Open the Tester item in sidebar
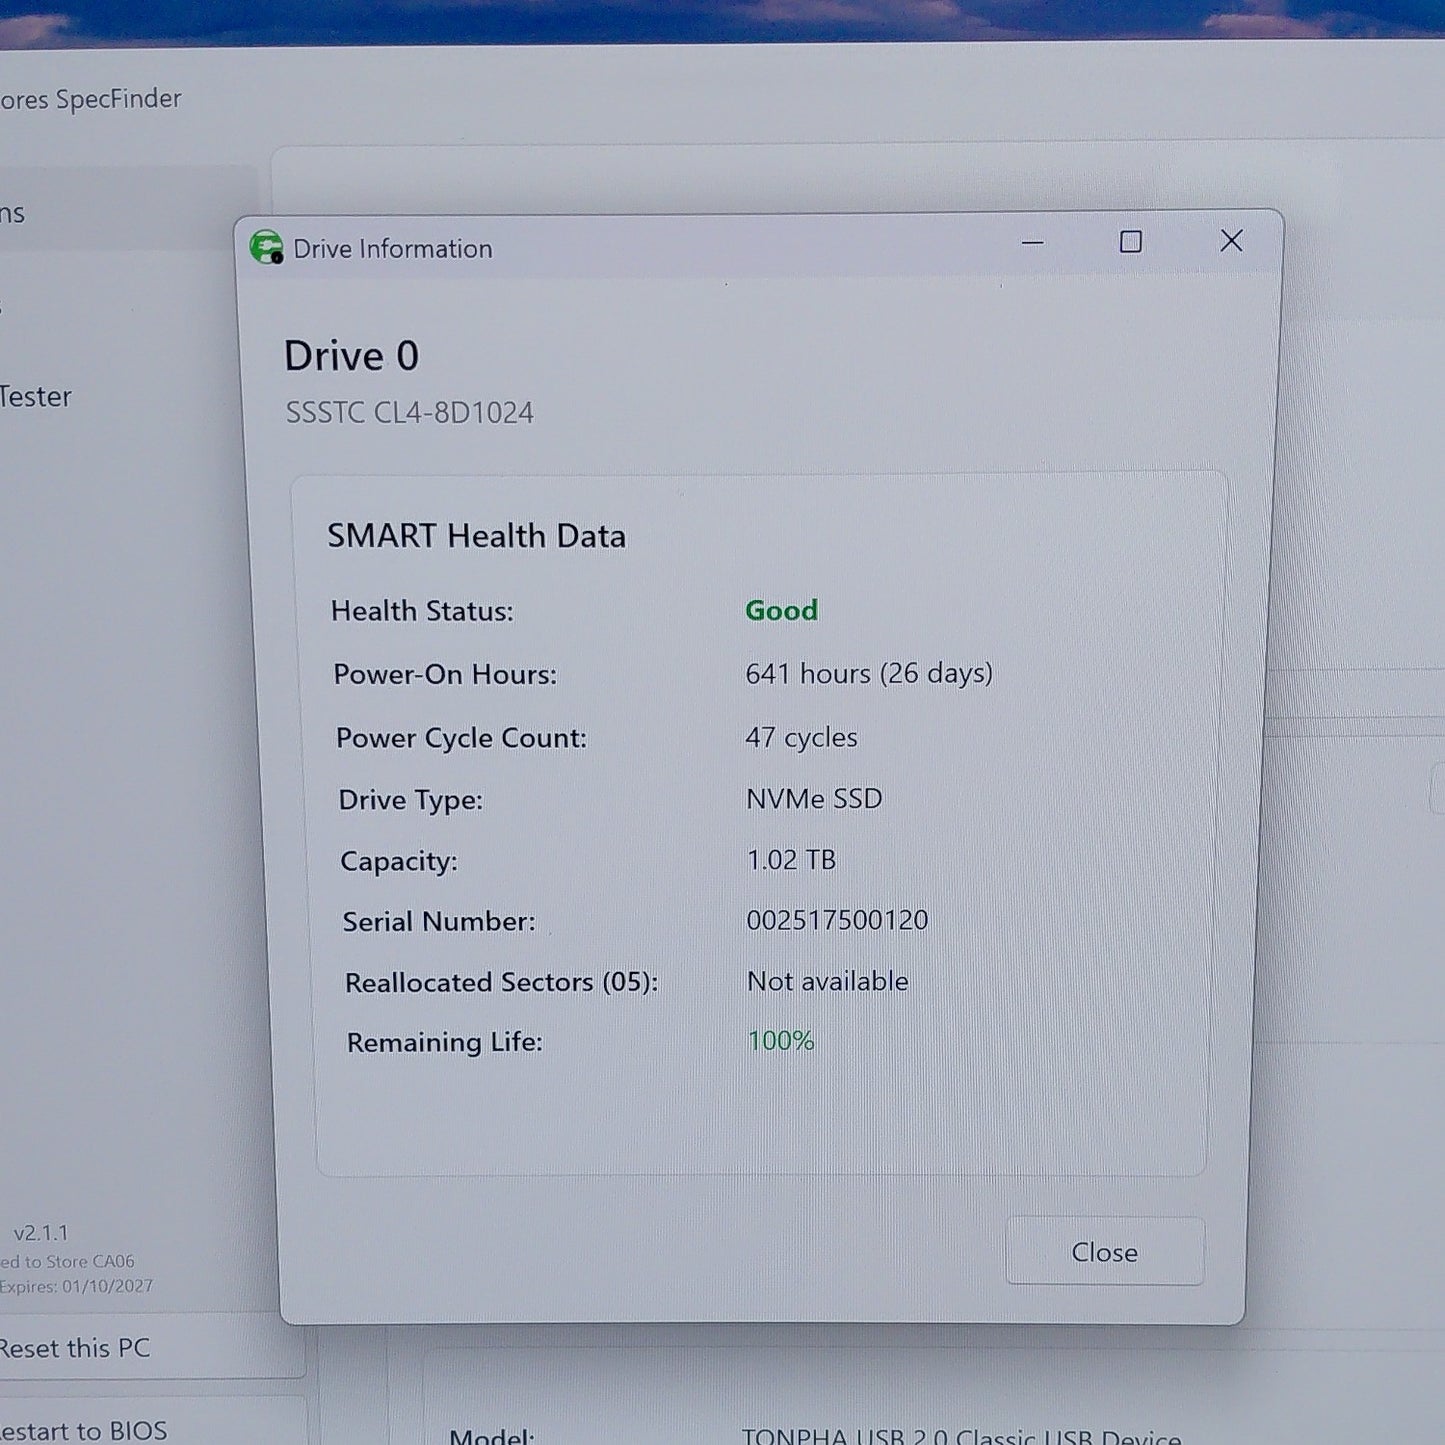Image resolution: width=1445 pixels, height=1445 pixels. click(36, 396)
